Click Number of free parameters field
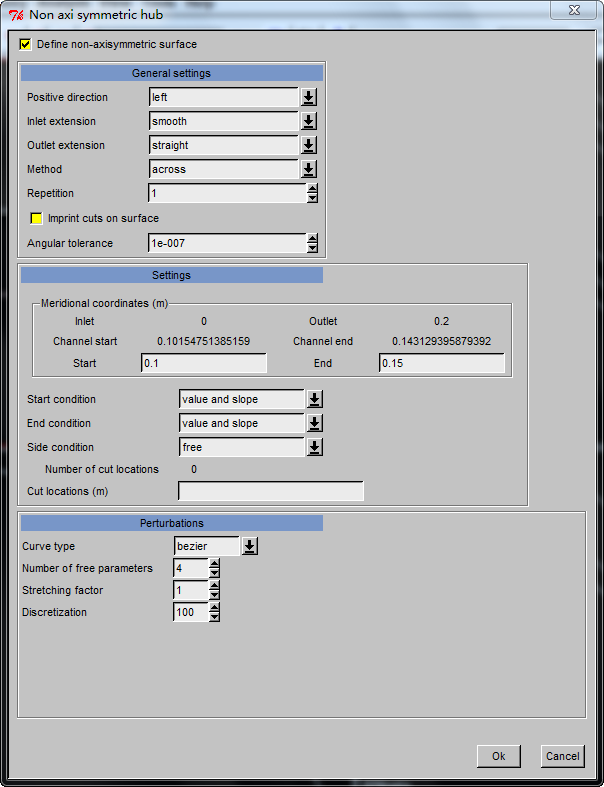604x787 pixels. (x=191, y=568)
